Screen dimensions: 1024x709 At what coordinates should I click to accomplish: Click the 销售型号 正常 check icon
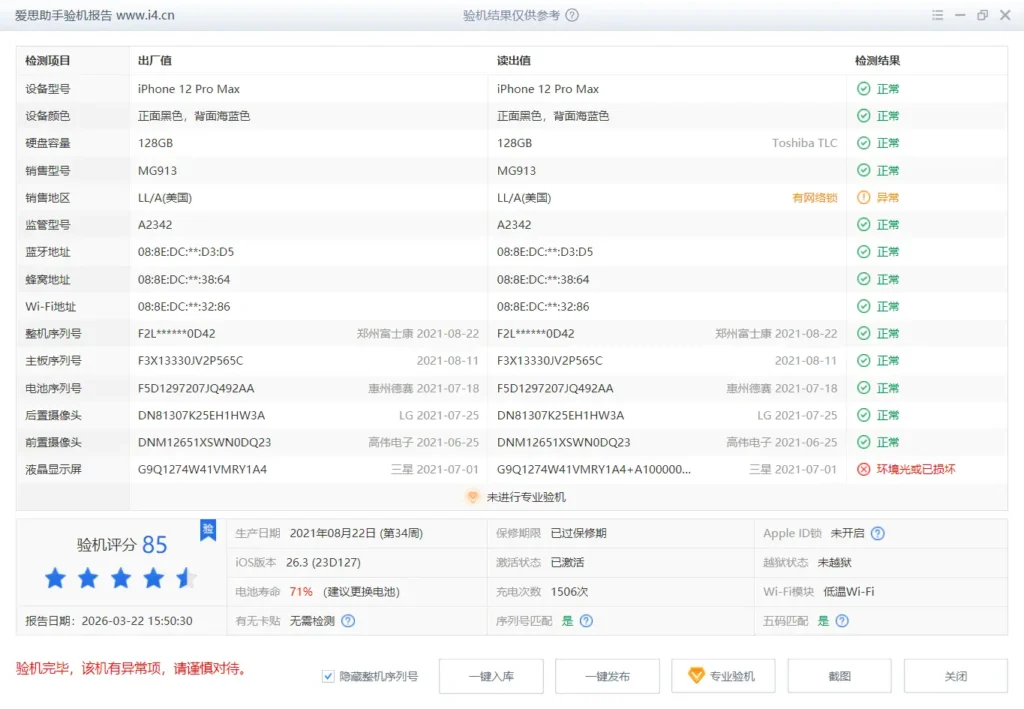click(863, 170)
